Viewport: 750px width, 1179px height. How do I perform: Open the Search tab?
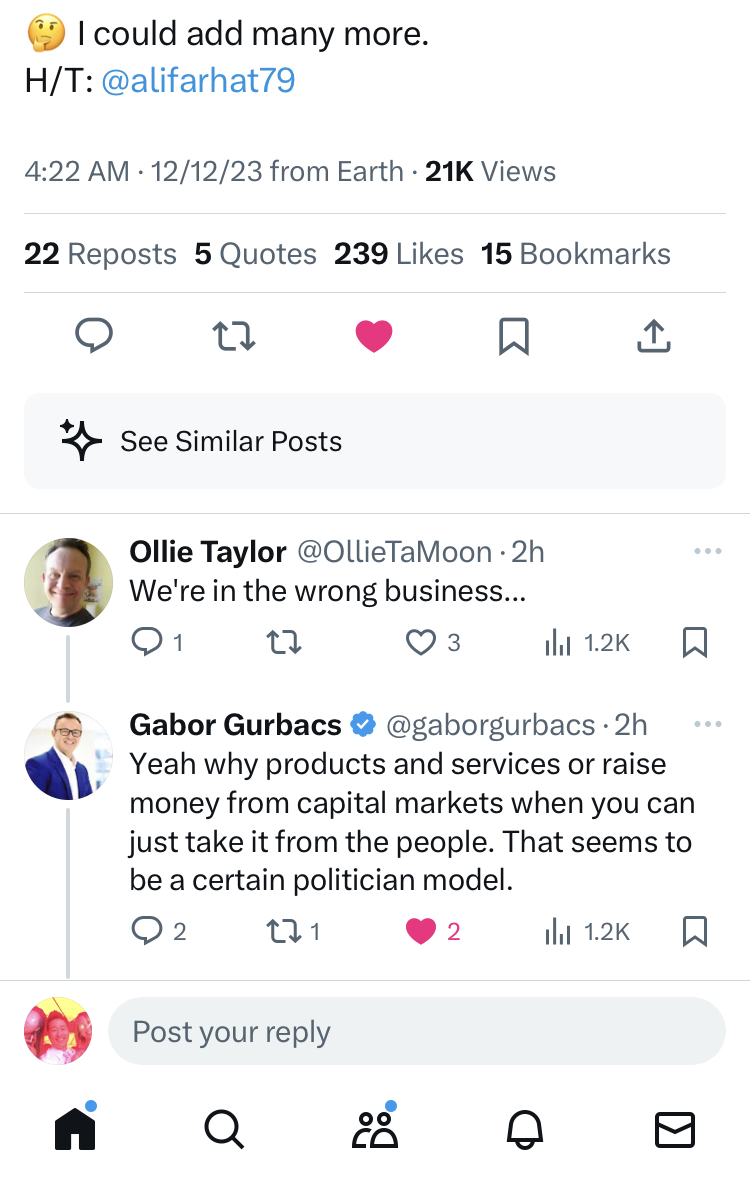[x=223, y=1129]
